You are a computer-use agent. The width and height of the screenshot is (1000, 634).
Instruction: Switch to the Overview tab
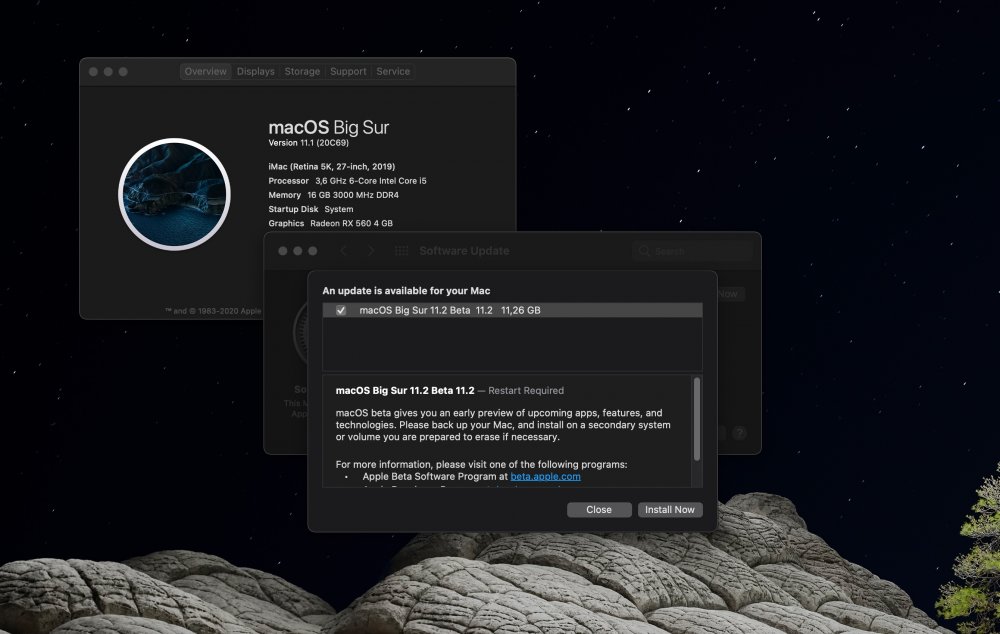[205, 71]
